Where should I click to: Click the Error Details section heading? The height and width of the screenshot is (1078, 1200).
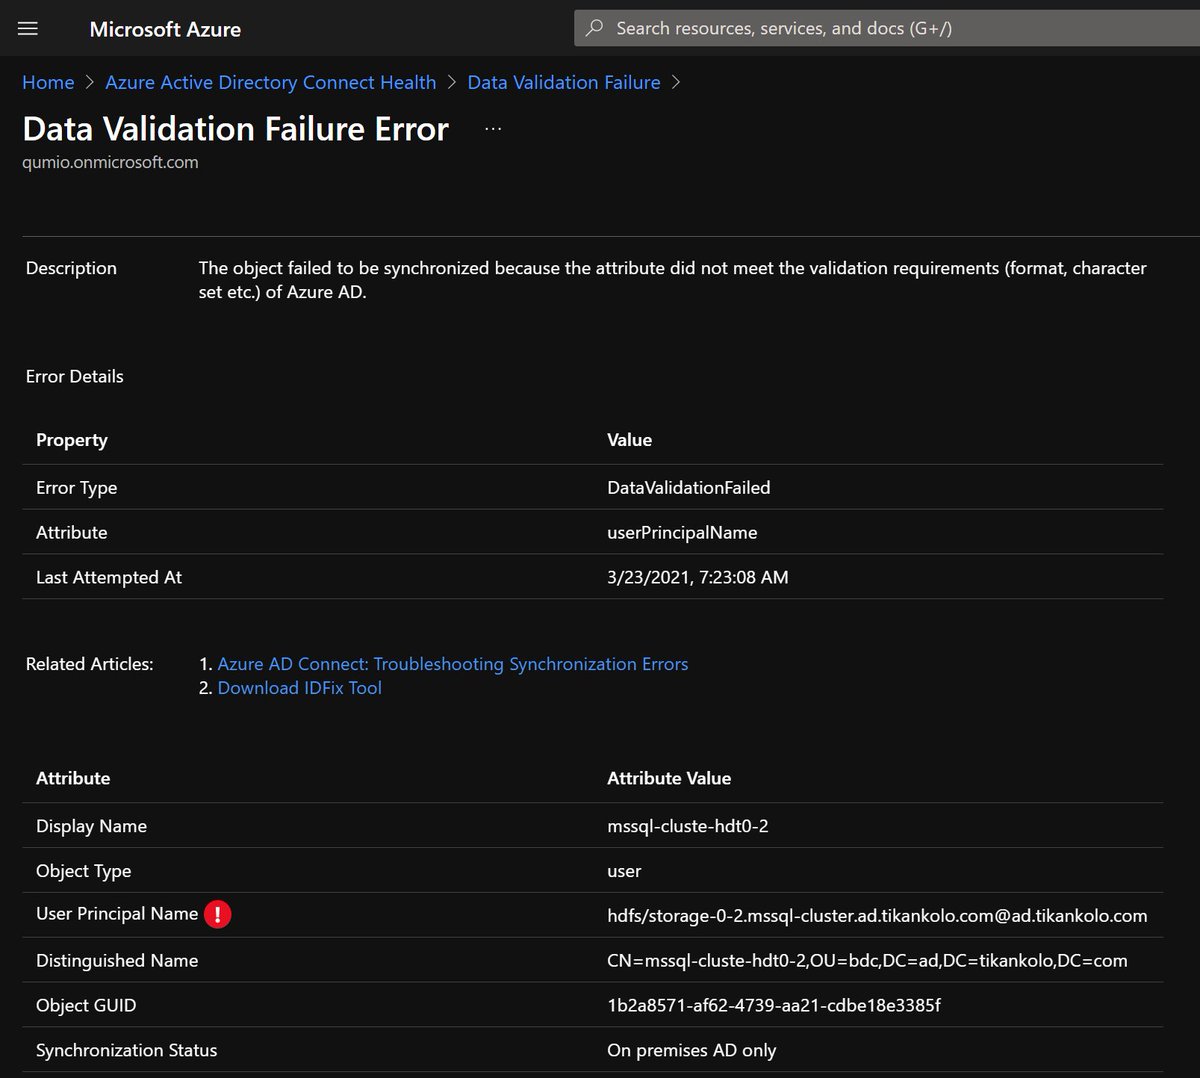(x=75, y=376)
